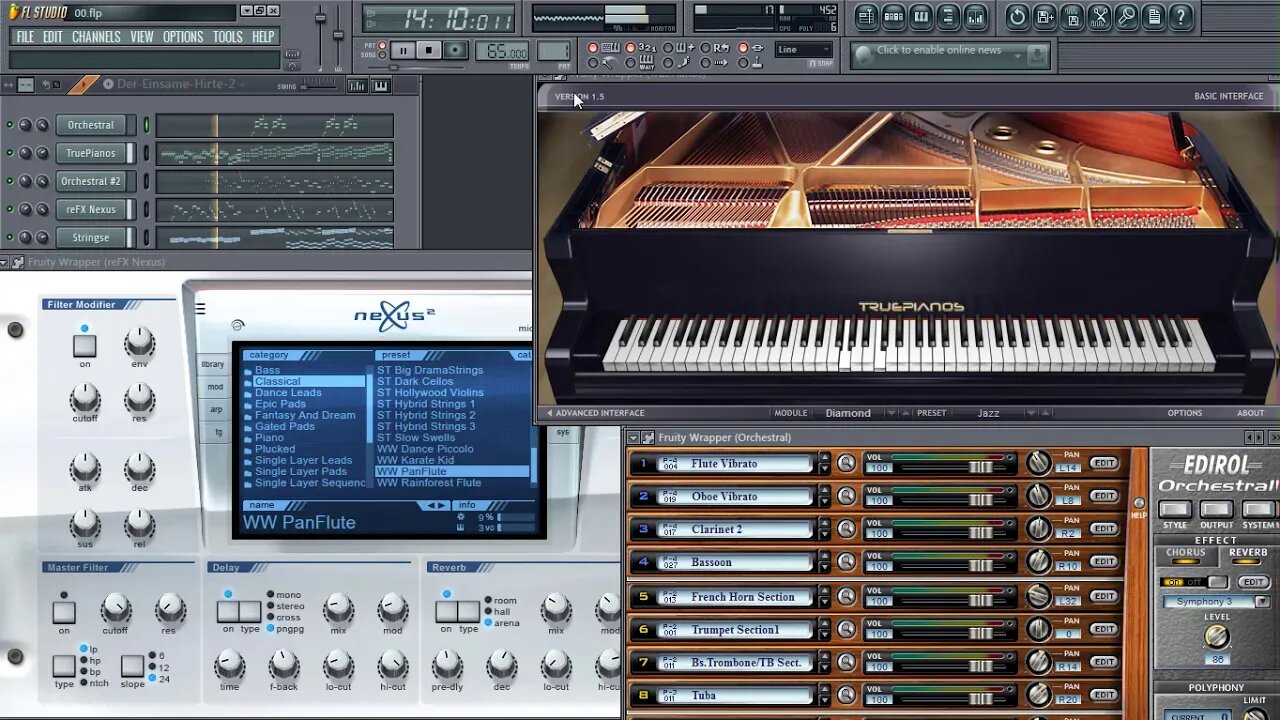Click the one-click recording microphone icon
The image size is (1280, 720).
tap(1126, 16)
